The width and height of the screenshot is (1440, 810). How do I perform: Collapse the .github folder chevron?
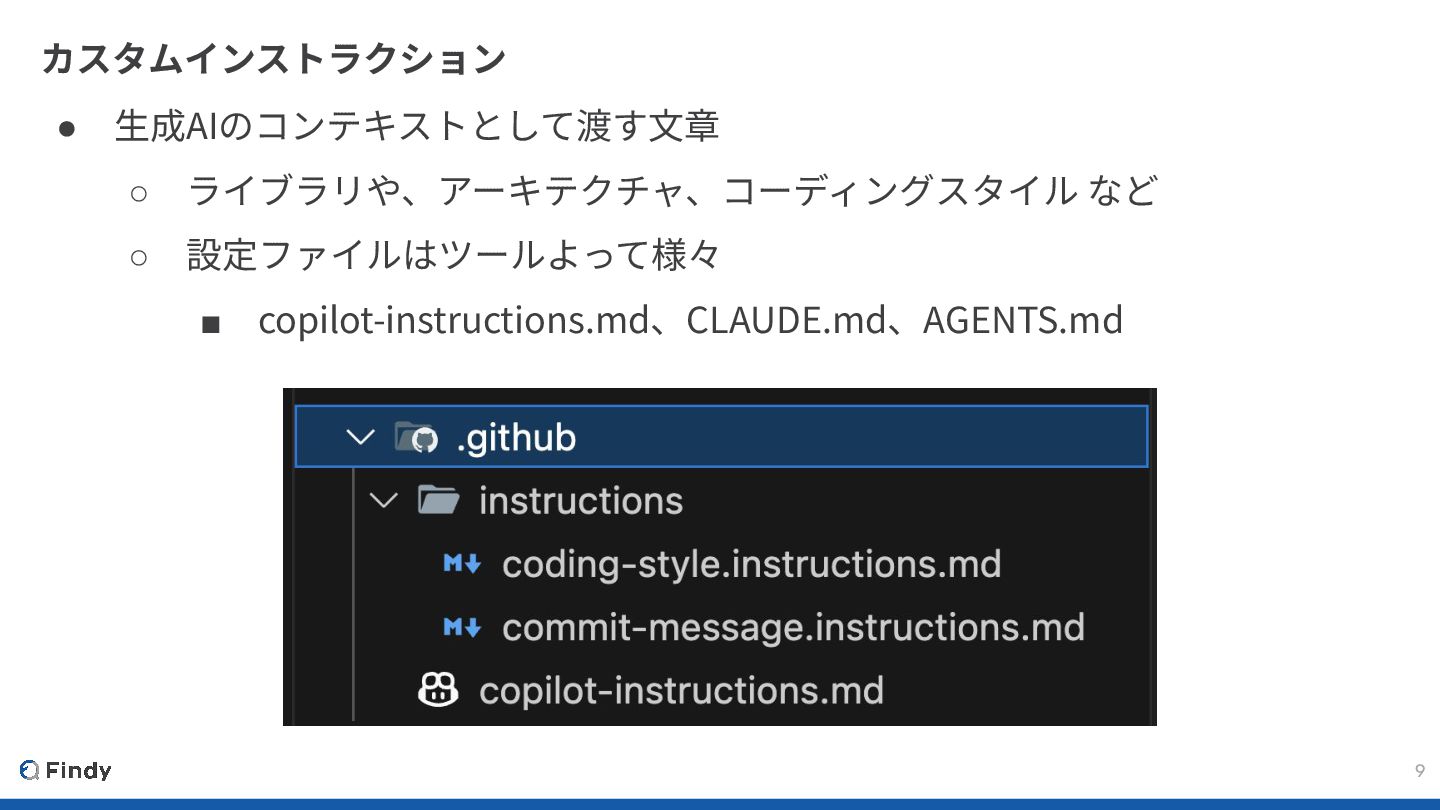(360, 437)
